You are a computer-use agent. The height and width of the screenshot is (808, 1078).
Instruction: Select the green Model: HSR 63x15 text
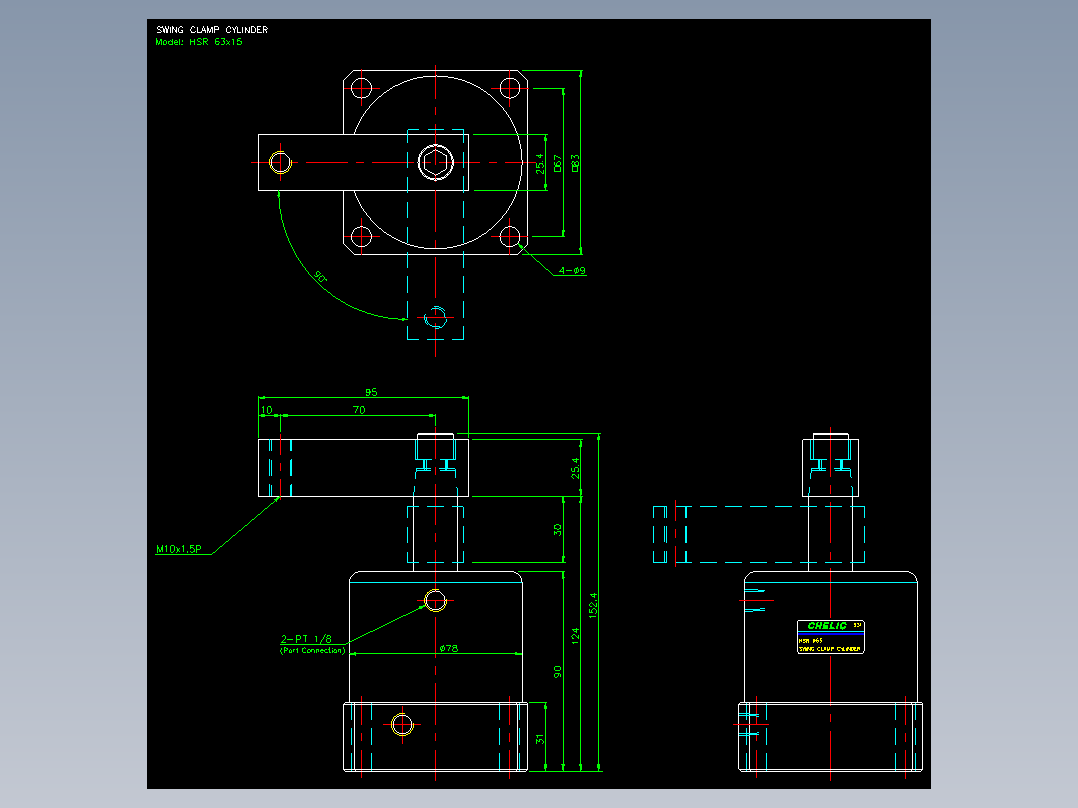point(199,42)
